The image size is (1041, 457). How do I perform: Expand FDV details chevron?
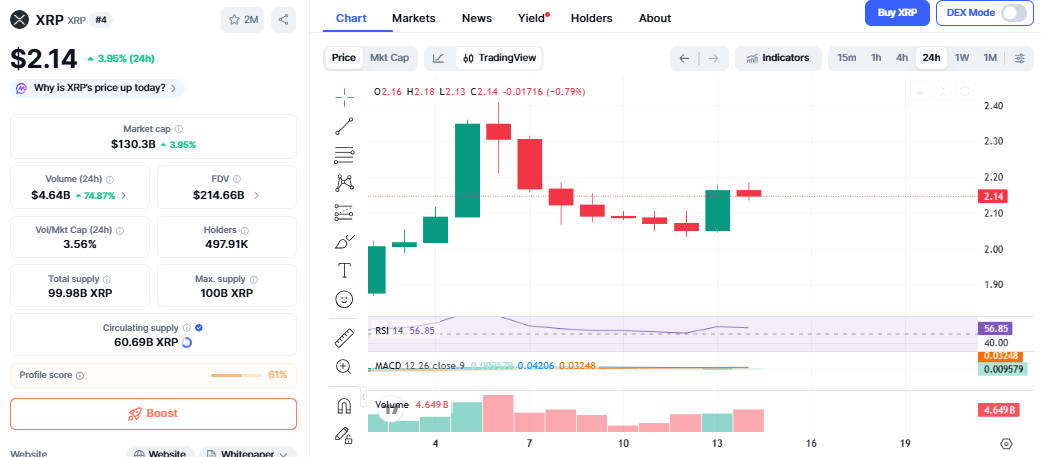256,196
